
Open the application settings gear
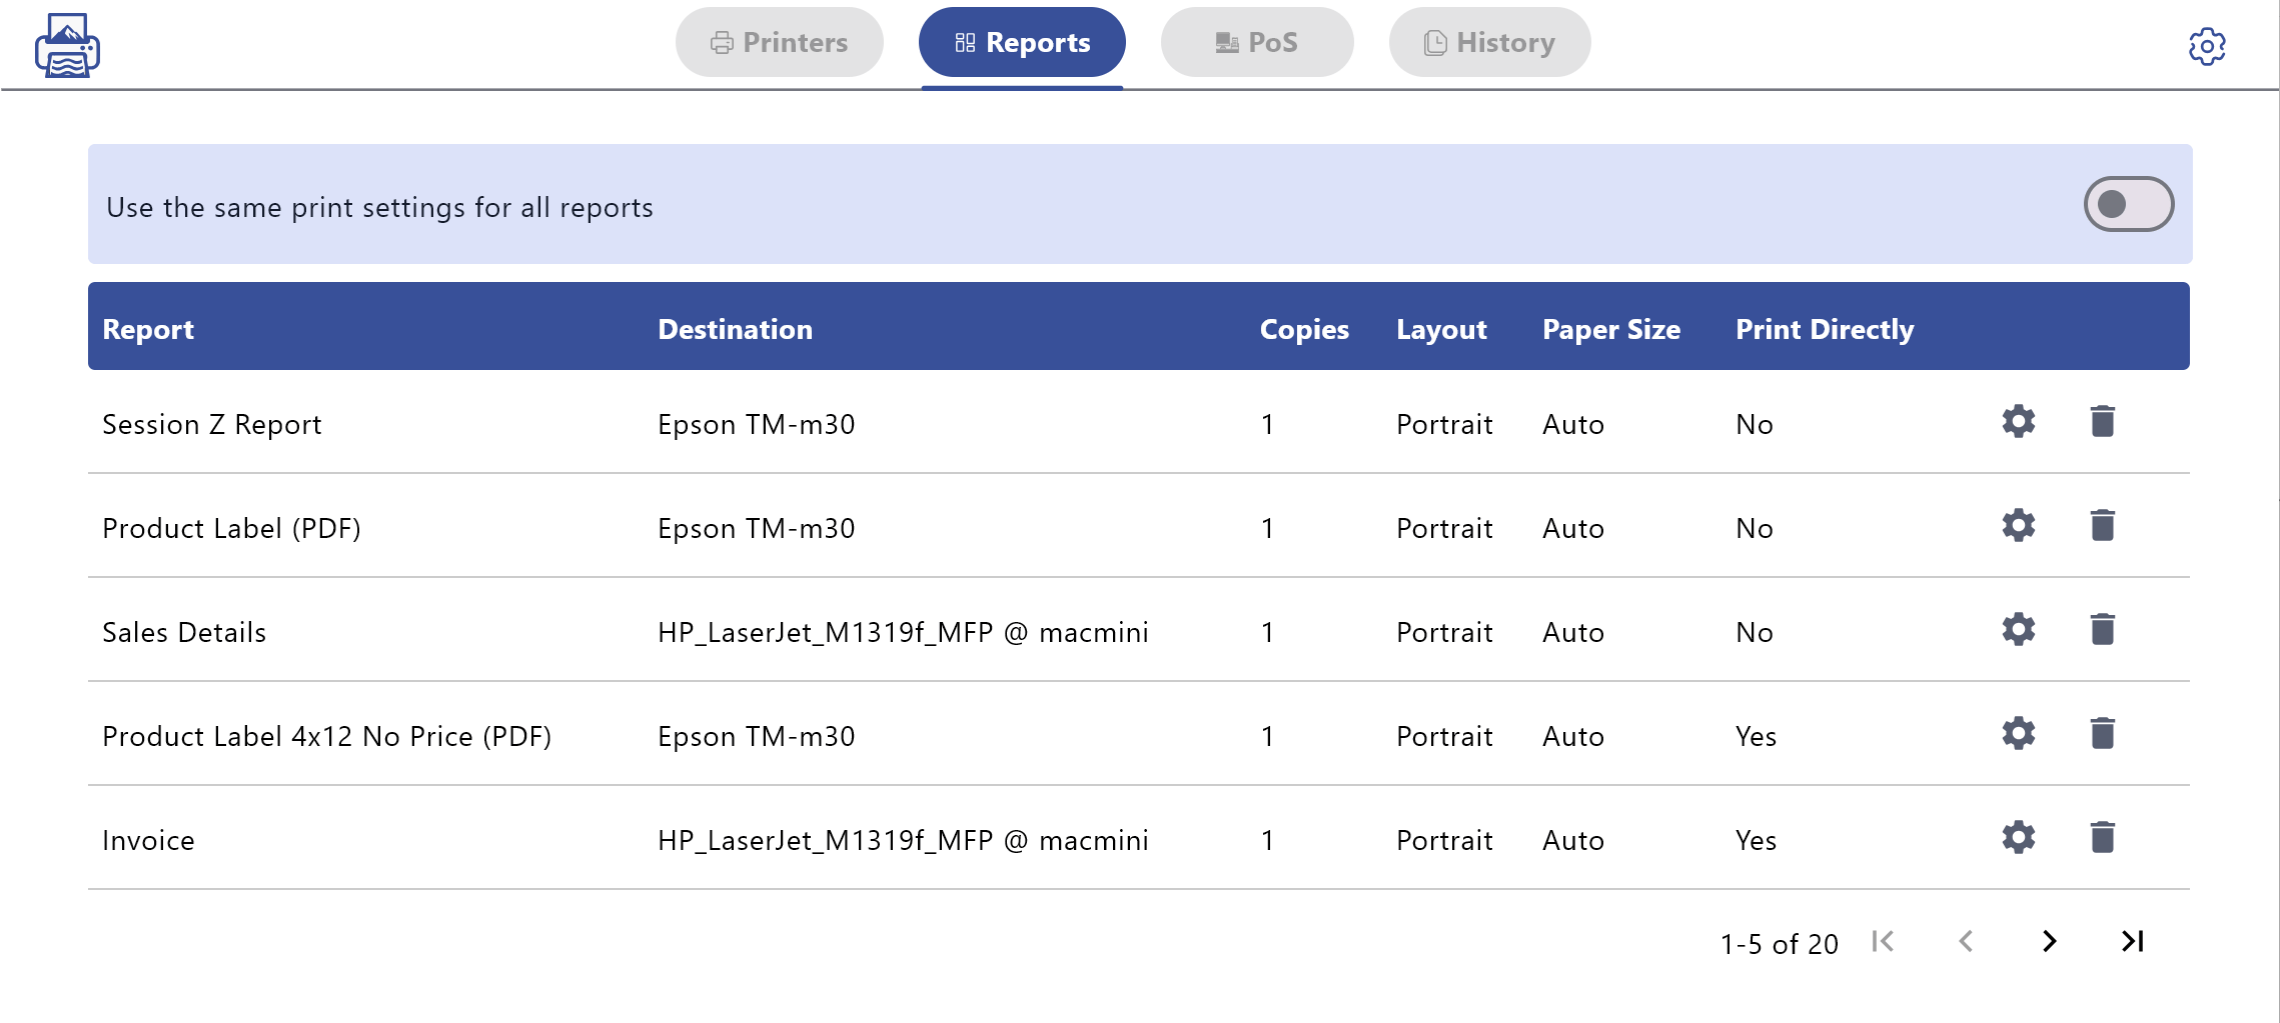point(2207,45)
